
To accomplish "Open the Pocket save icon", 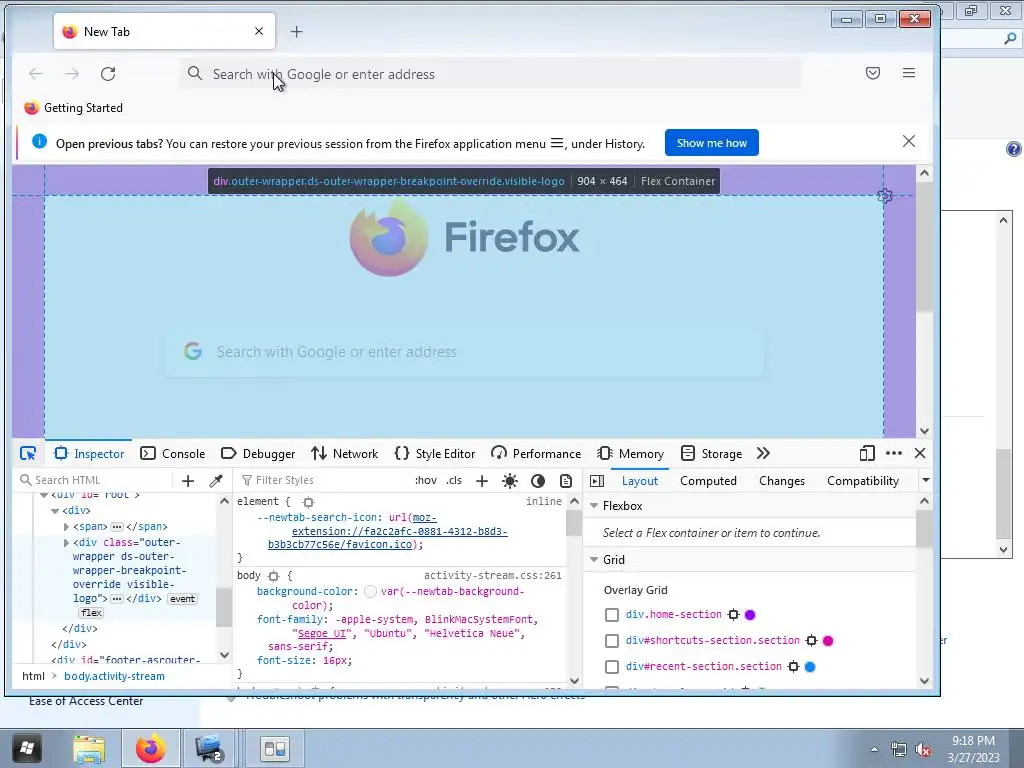I will click(x=872, y=73).
